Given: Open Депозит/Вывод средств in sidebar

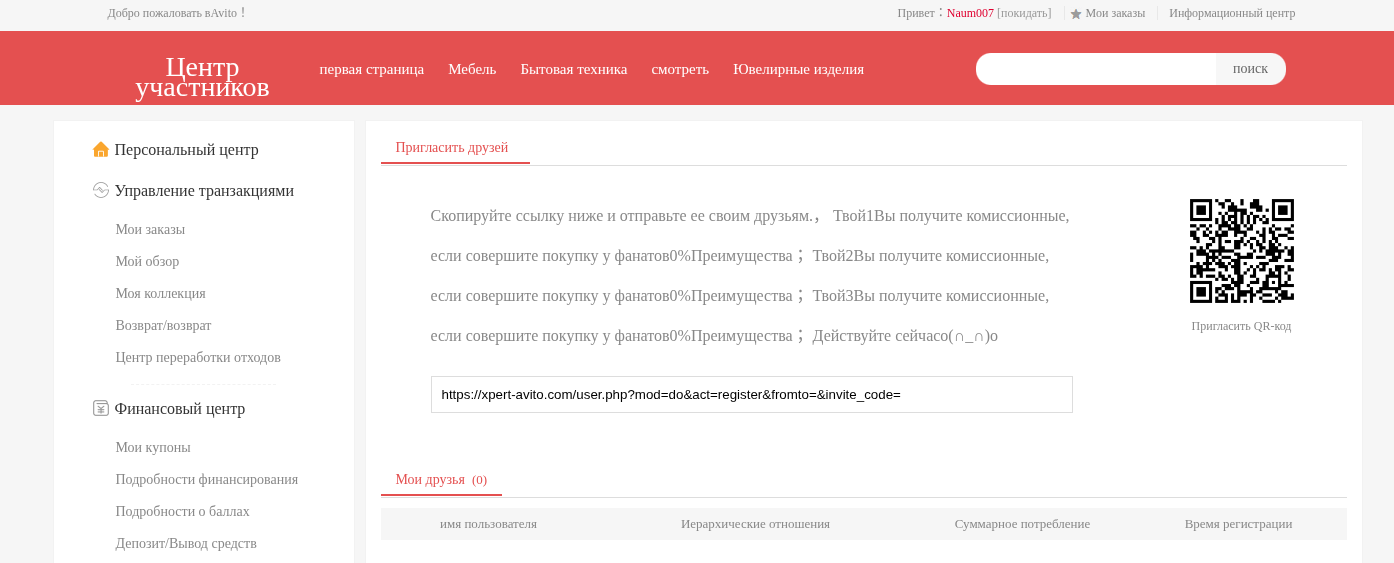Looking at the screenshot, I should [186, 544].
